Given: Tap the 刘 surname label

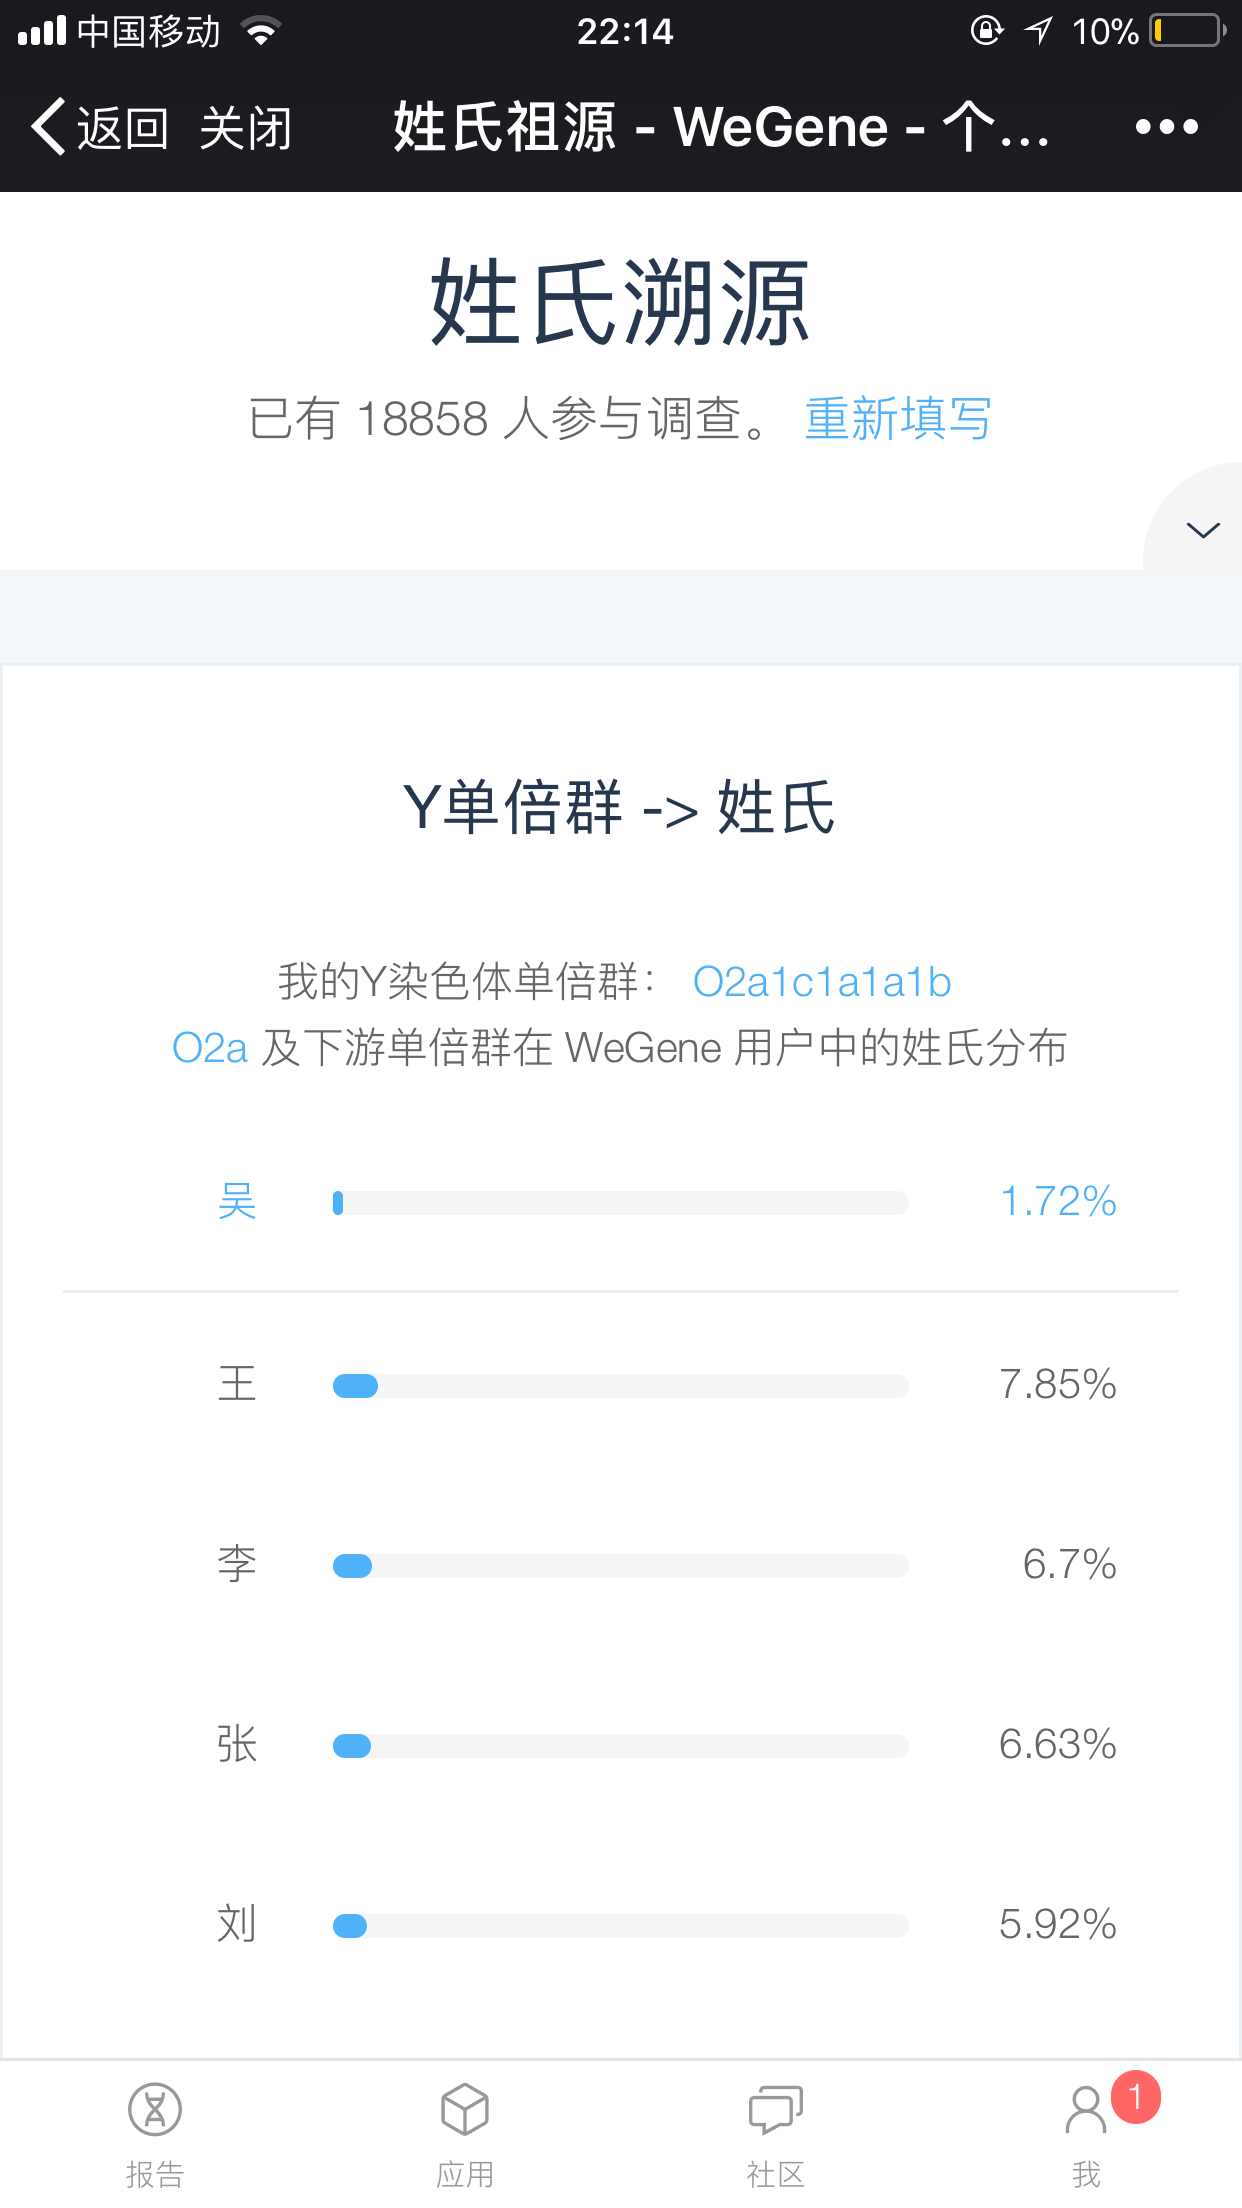Looking at the screenshot, I should pos(237,1924).
